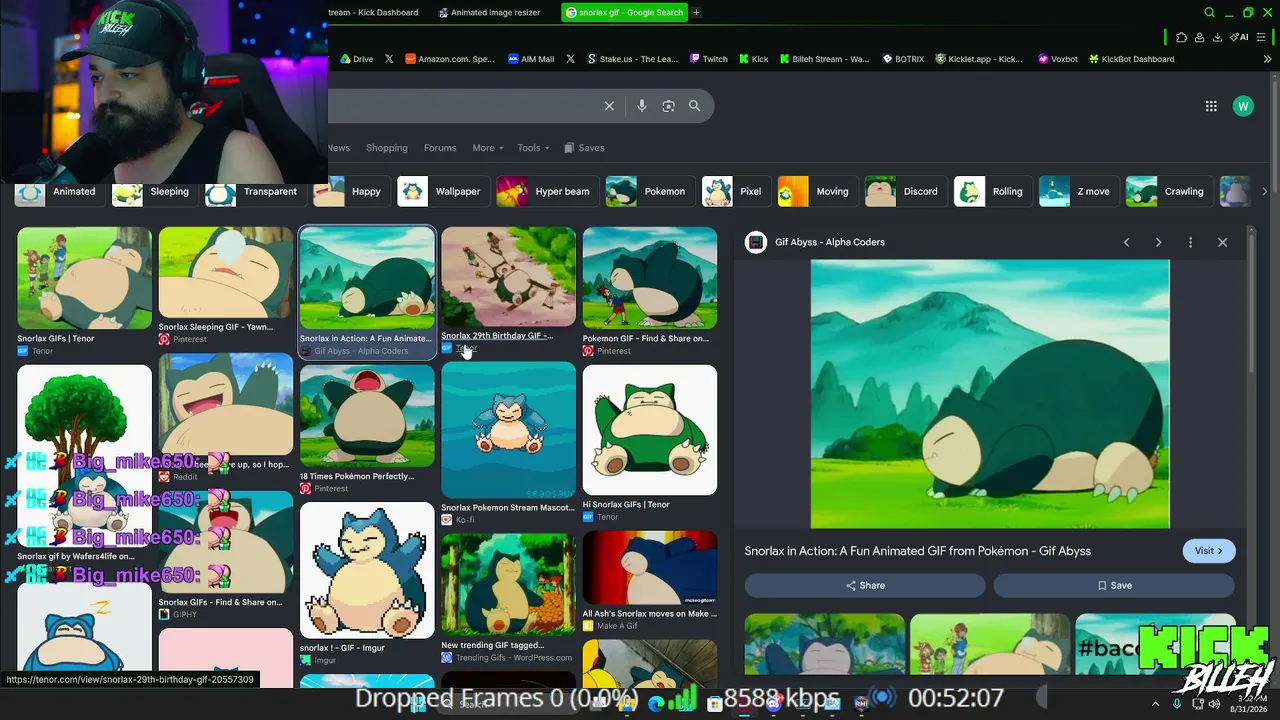
Task: Open the Hi Snorlax GIFs Tenor thumbnail
Action: 650,430
